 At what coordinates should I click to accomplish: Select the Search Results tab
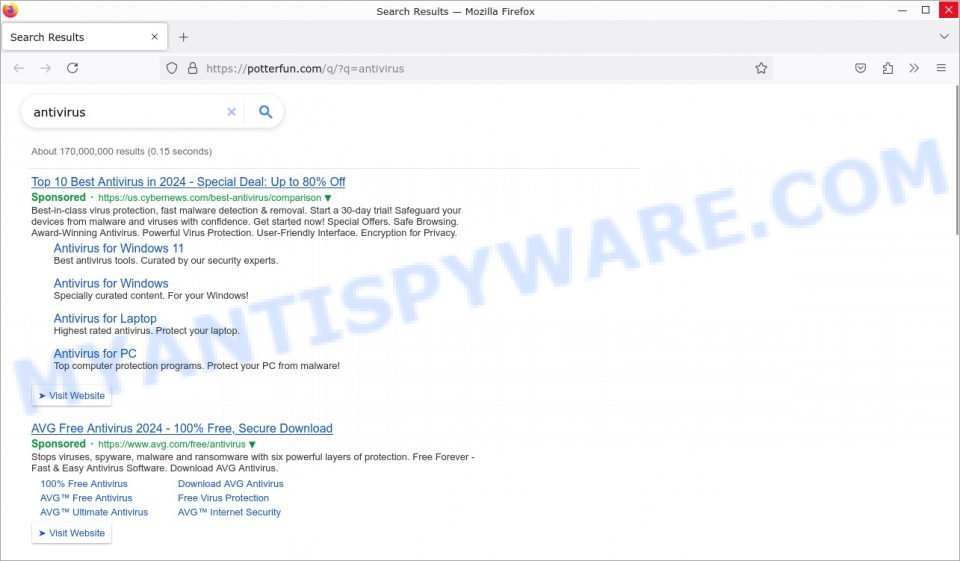[84, 37]
